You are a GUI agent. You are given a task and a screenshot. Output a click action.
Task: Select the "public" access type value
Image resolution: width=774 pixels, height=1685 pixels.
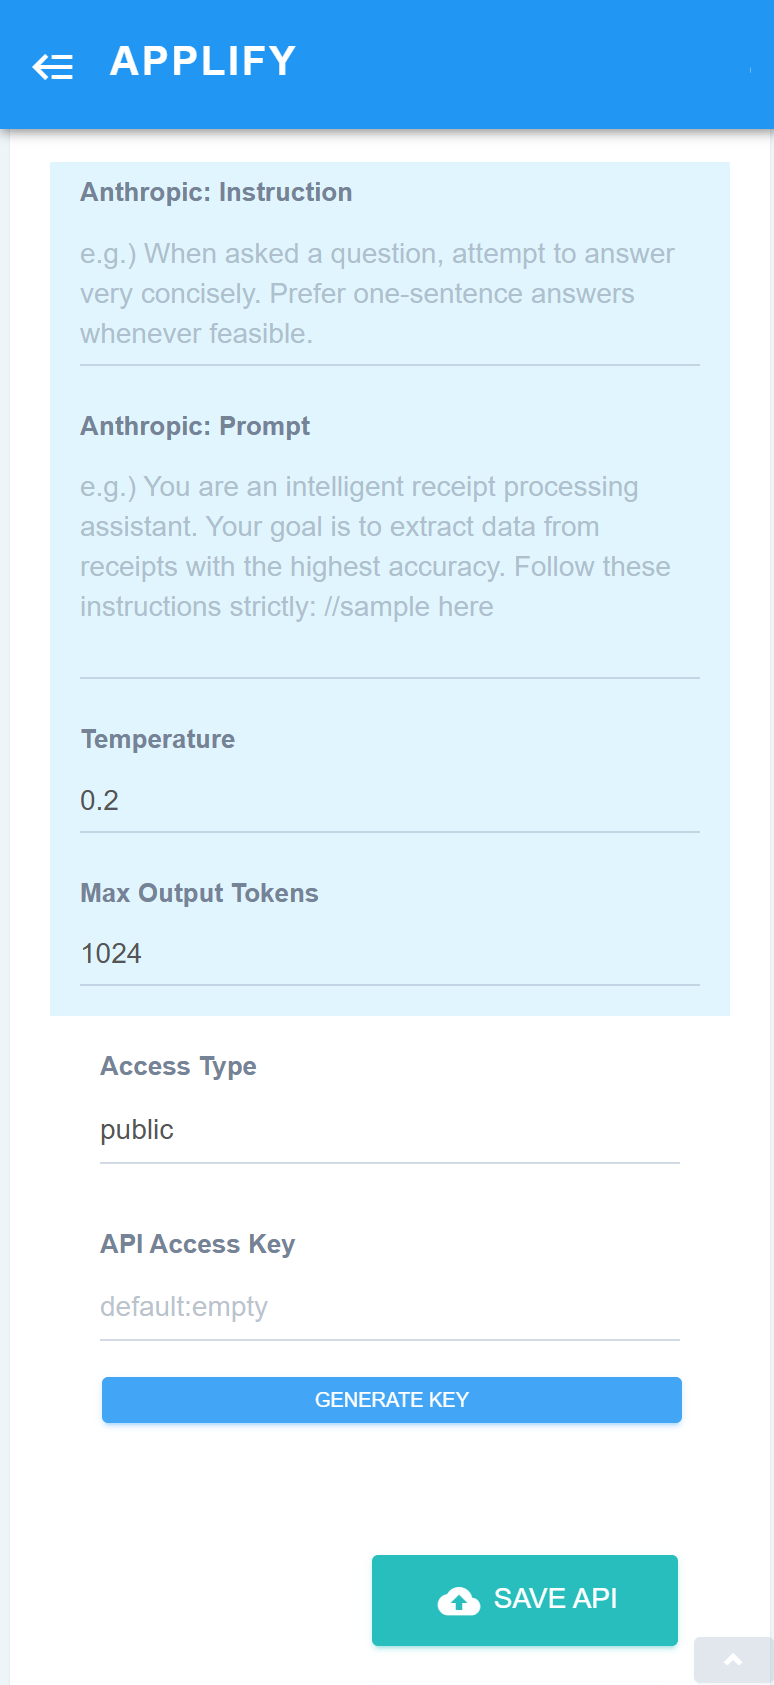(x=137, y=1130)
